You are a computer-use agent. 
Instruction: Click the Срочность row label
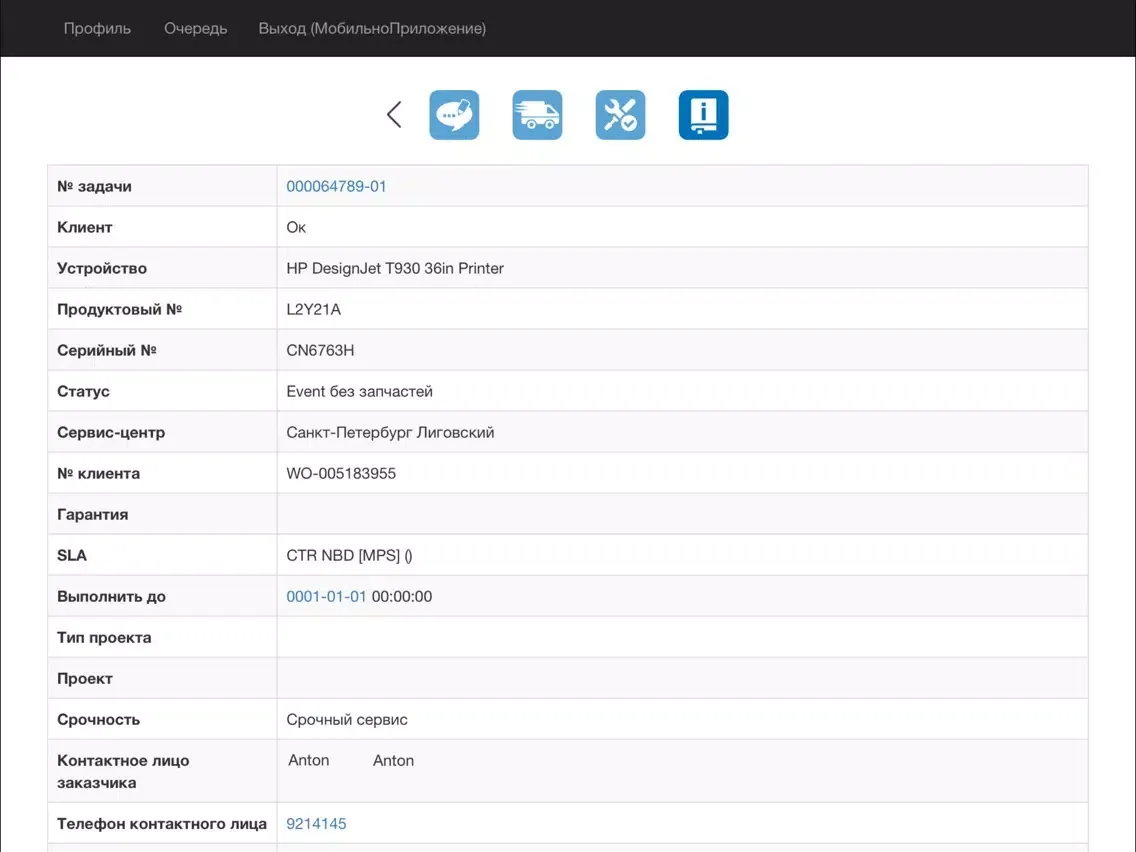[x=99, y=720]
